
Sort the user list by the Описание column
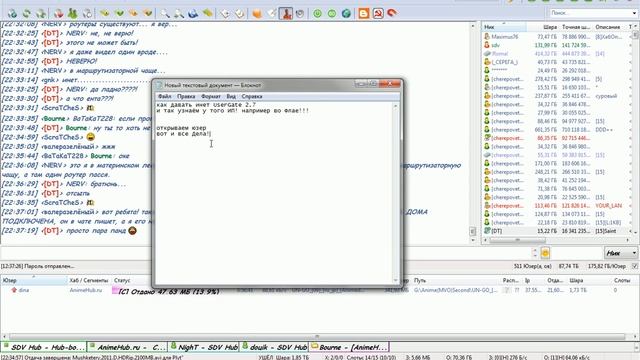click(x=610, y=27)
